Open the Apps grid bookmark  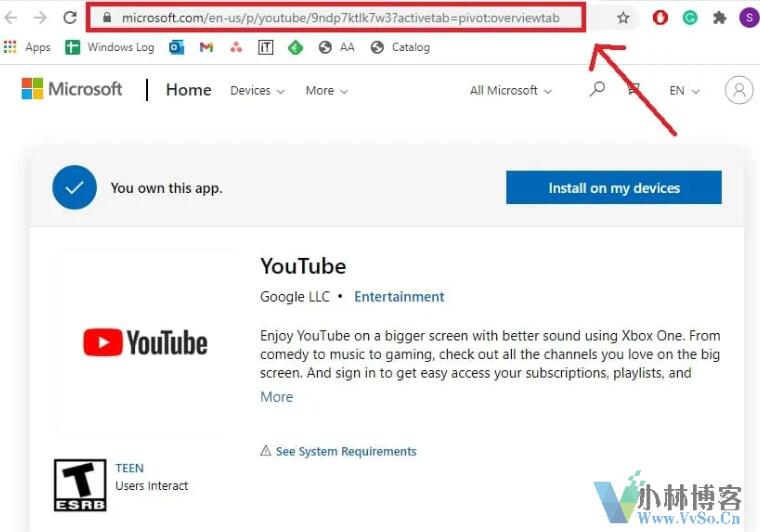click(27, 47)
